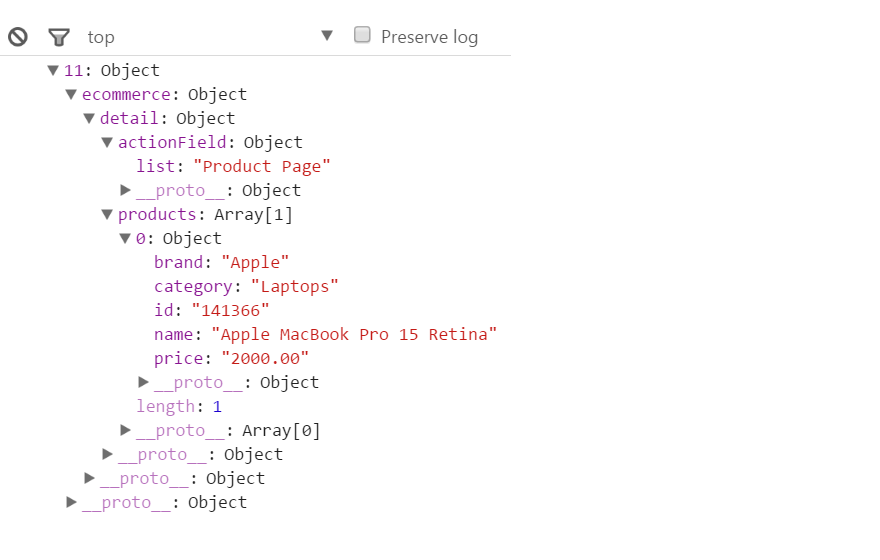The image size is (880, 560).
Task: Expand __proto__ under actionField list
Action: (125, 190)
